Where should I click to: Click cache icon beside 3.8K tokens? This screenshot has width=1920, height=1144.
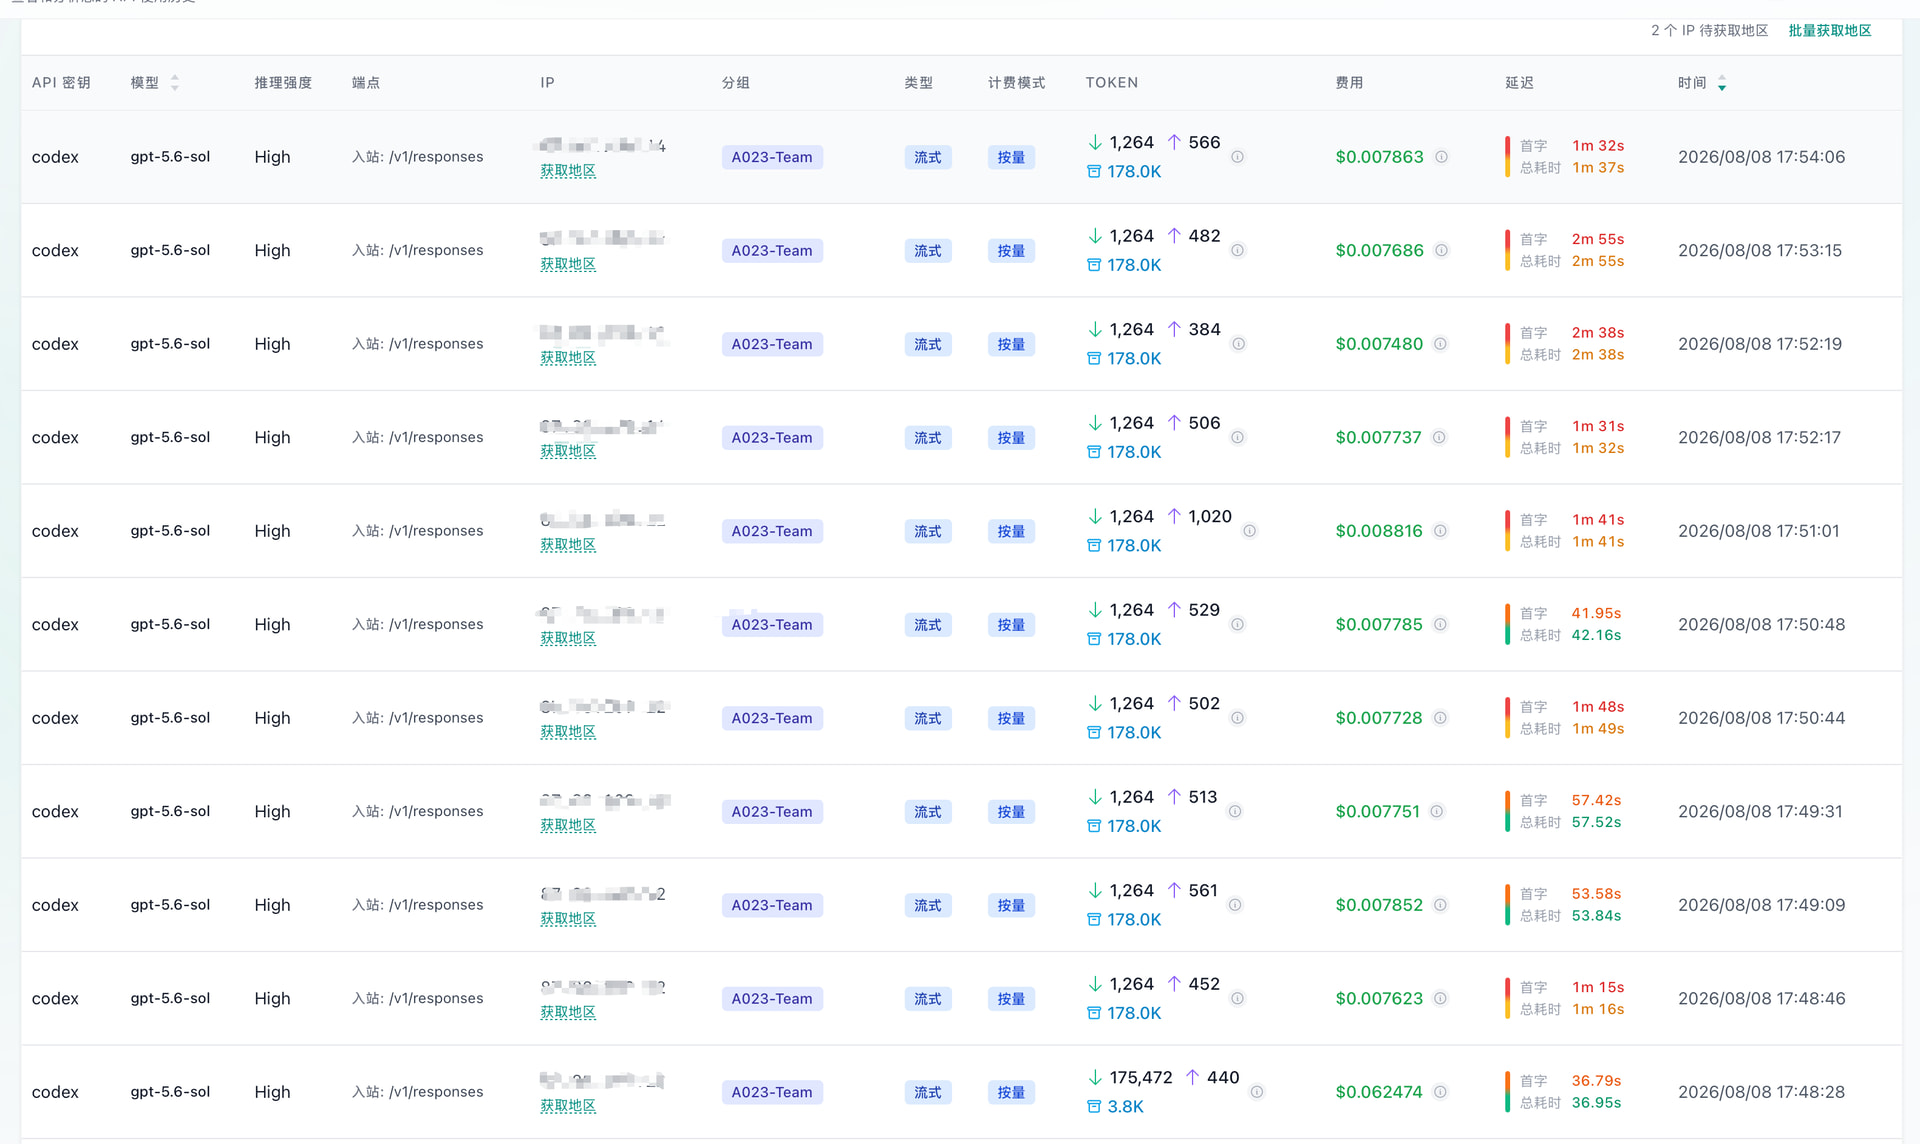[x=1094, y=1107]
